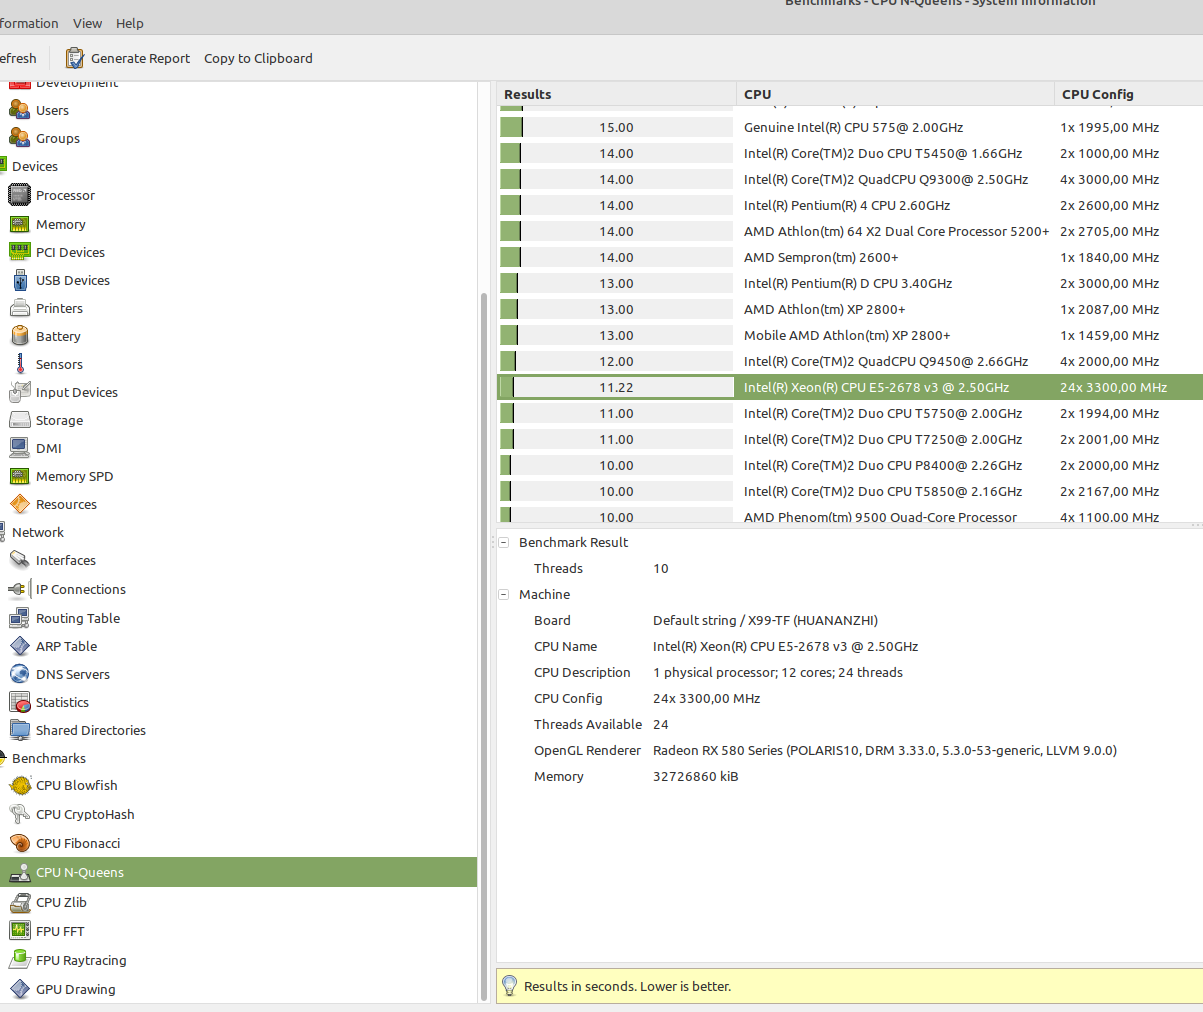The height and width of the screenshot is (1012, 1203).
Task: Open the Information menu
Action: (x=27, y=23)
